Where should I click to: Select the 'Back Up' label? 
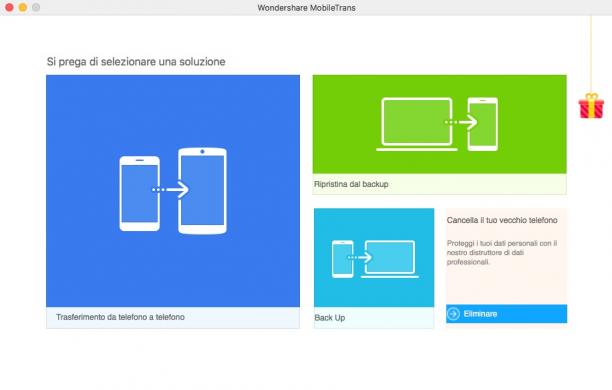click(330, 317)
